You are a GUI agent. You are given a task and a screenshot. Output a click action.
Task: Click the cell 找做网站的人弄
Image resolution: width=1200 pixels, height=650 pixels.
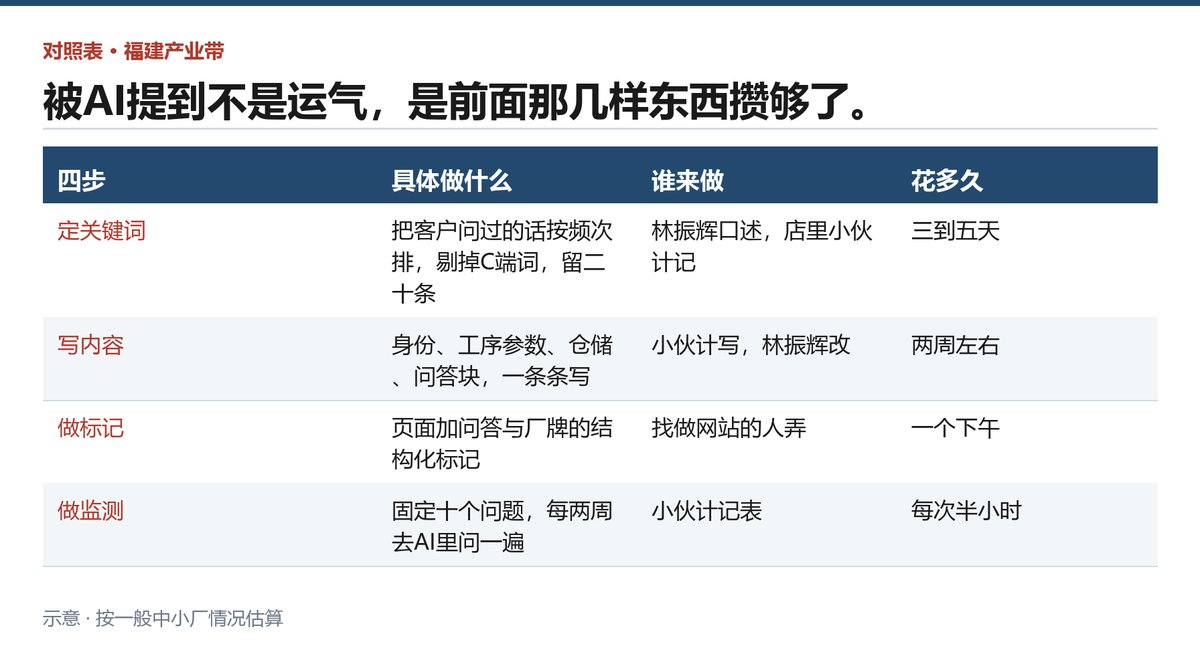[729, 429]
